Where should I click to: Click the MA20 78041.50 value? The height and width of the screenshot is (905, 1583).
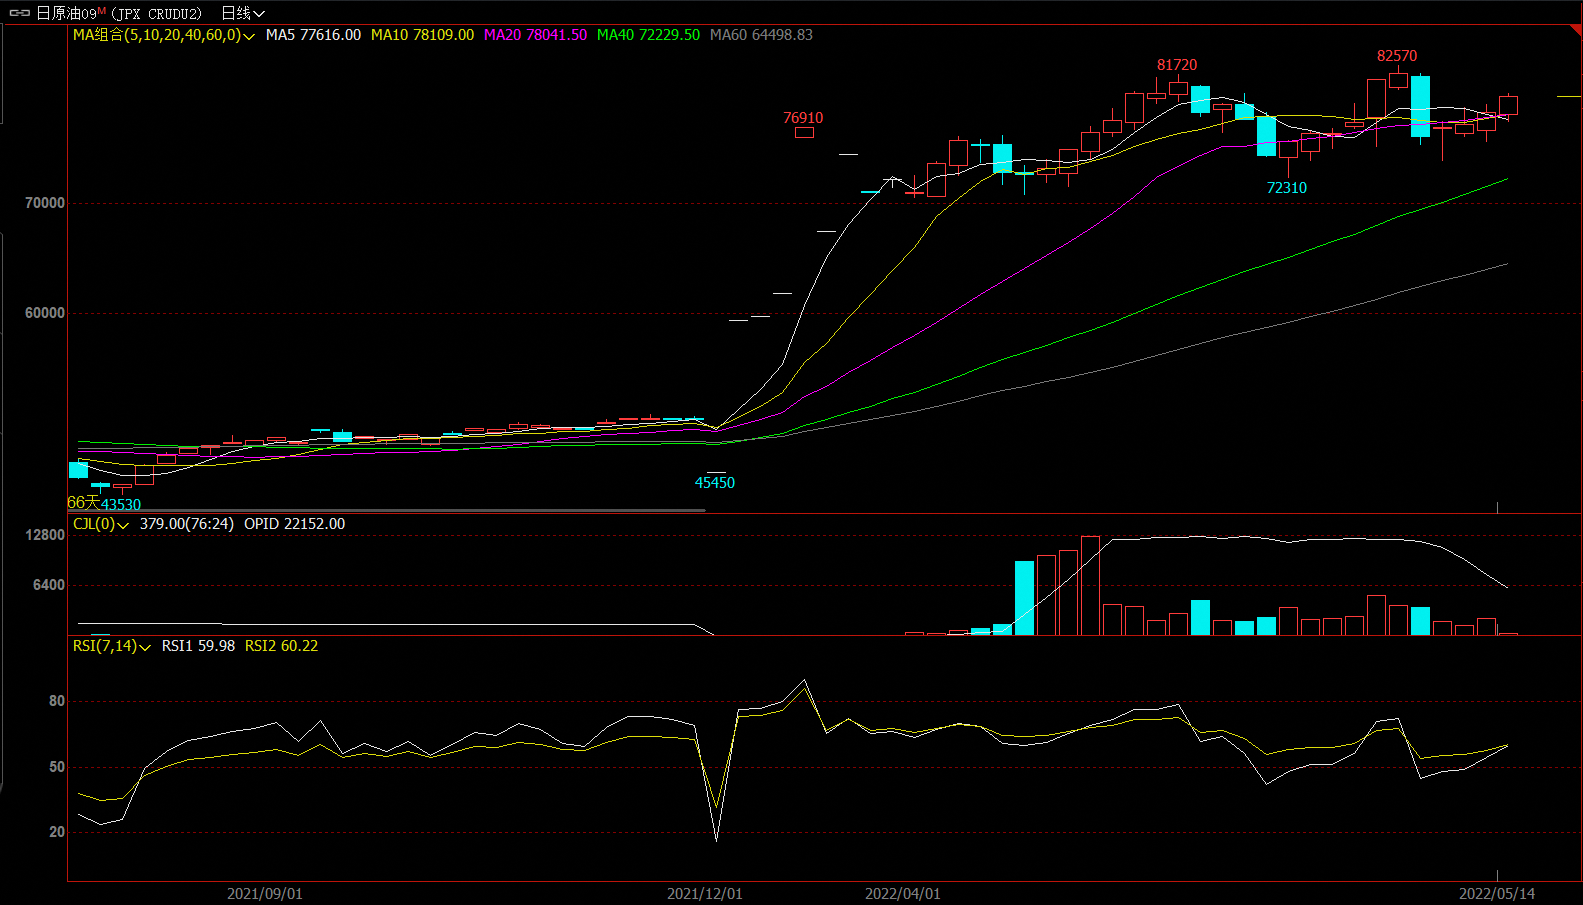pyautogui.click(x=535, y=35)
